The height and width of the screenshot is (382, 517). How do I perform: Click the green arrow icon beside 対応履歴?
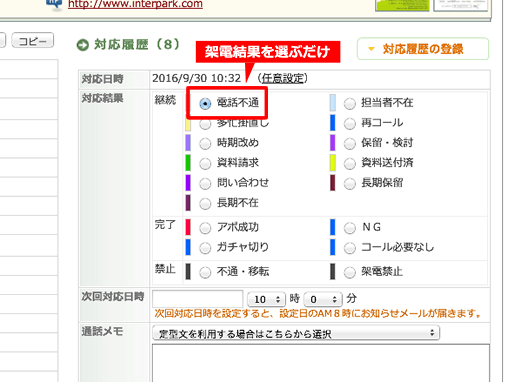pos(82,45)
